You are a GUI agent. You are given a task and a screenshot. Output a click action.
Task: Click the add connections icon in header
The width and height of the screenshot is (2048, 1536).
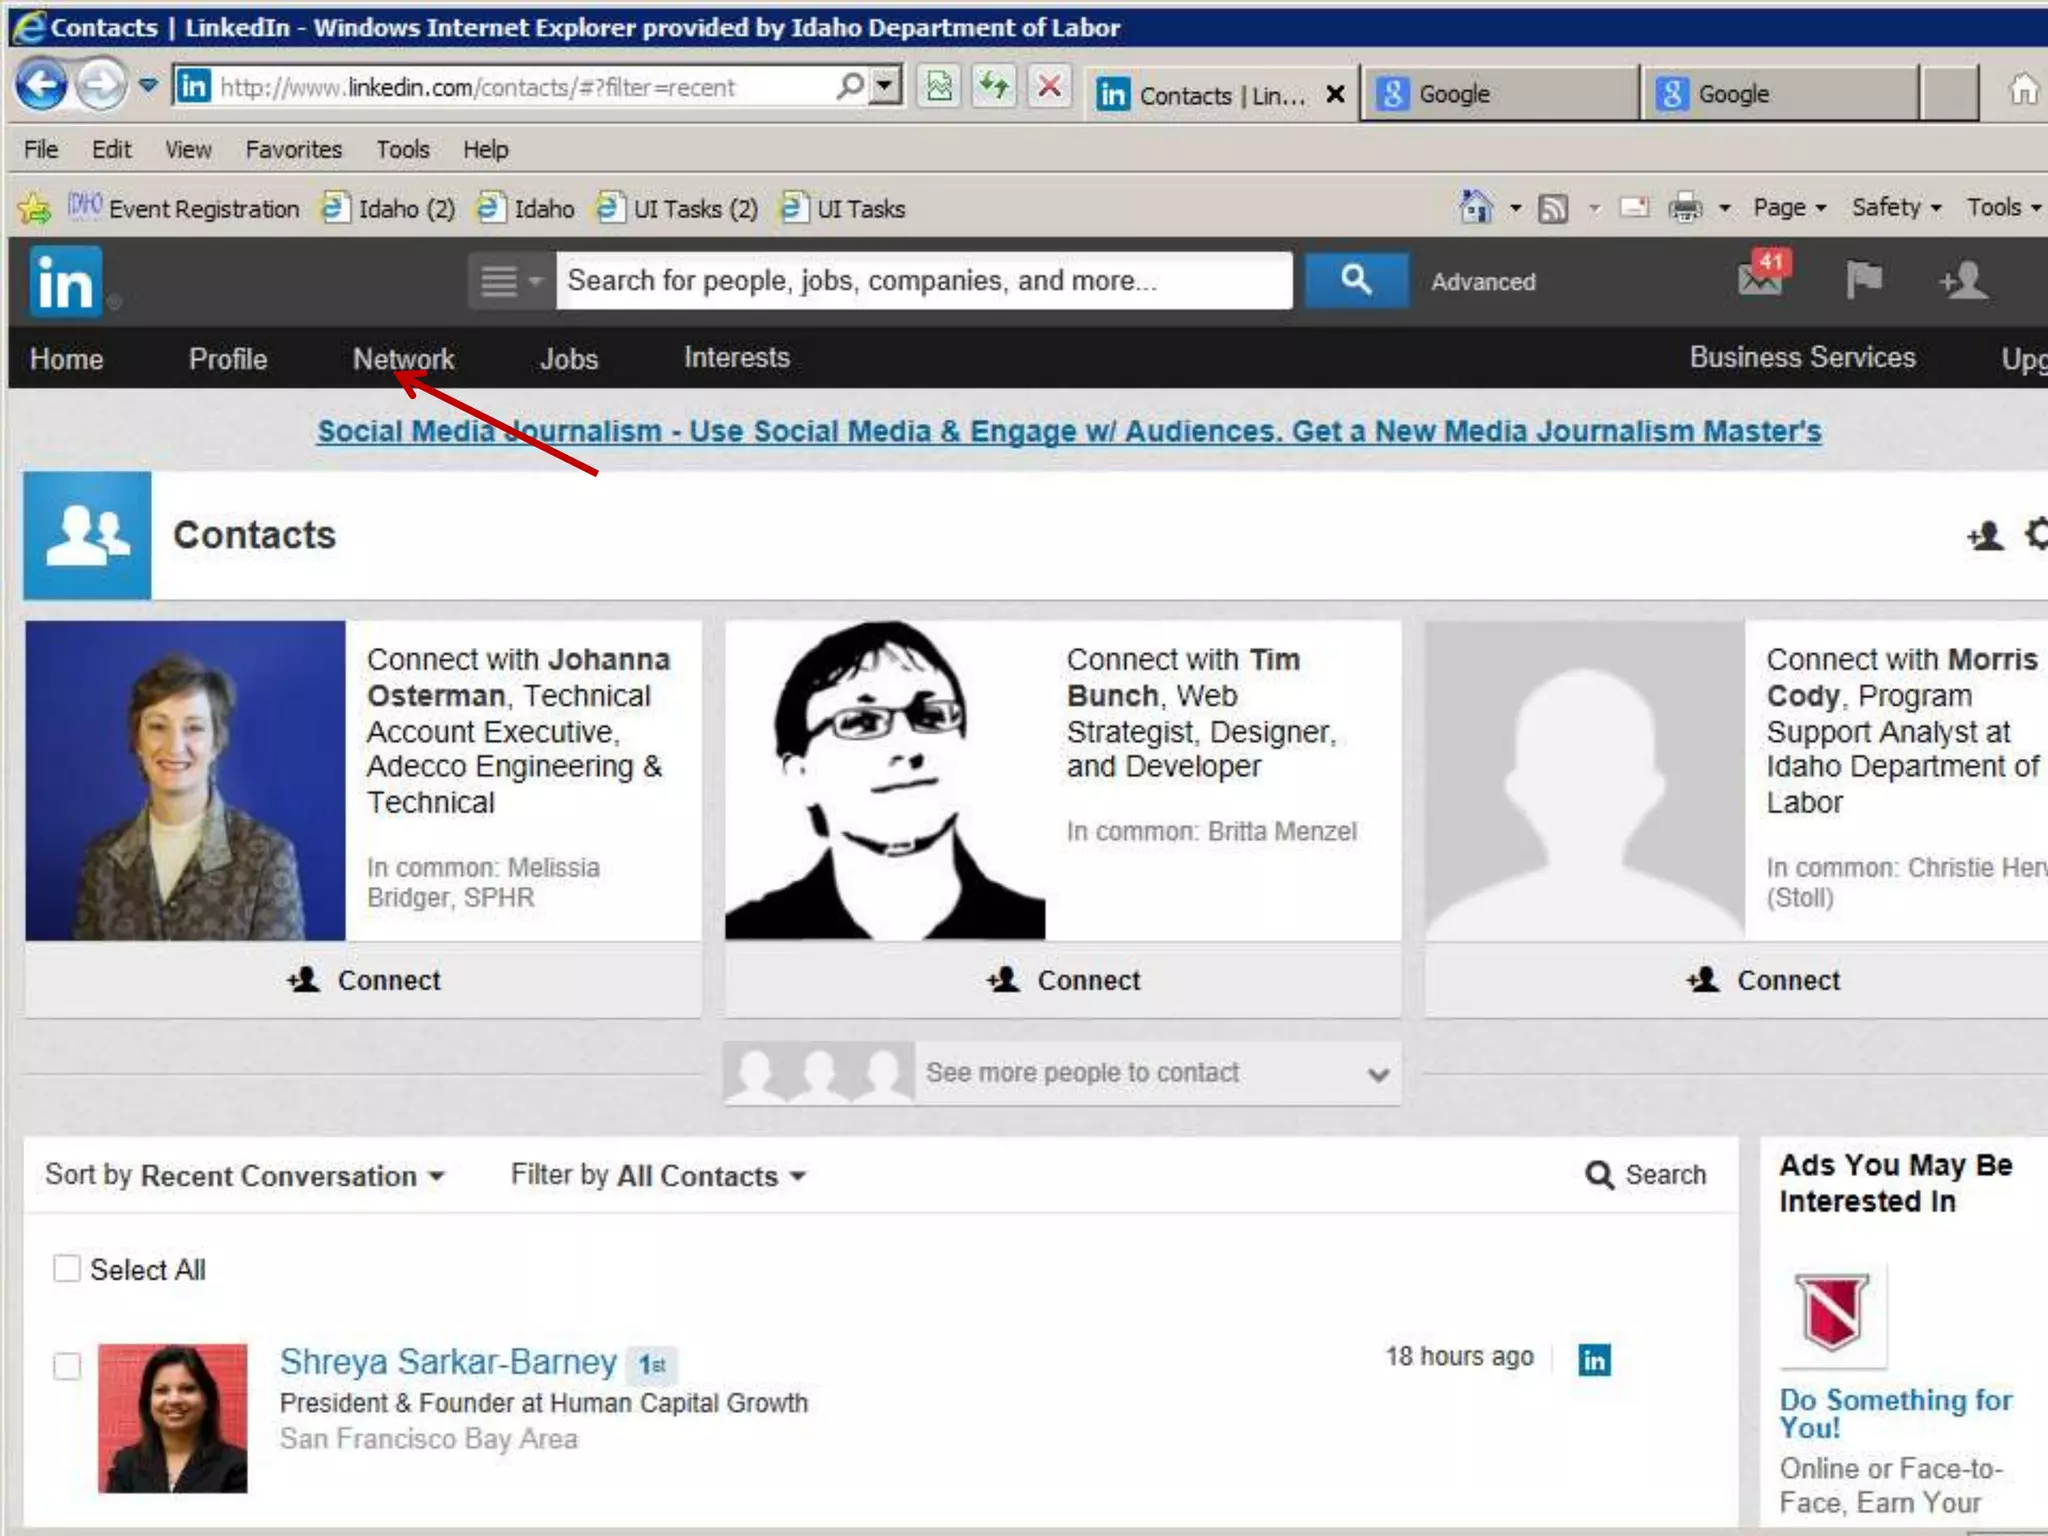pos(1963,281)
